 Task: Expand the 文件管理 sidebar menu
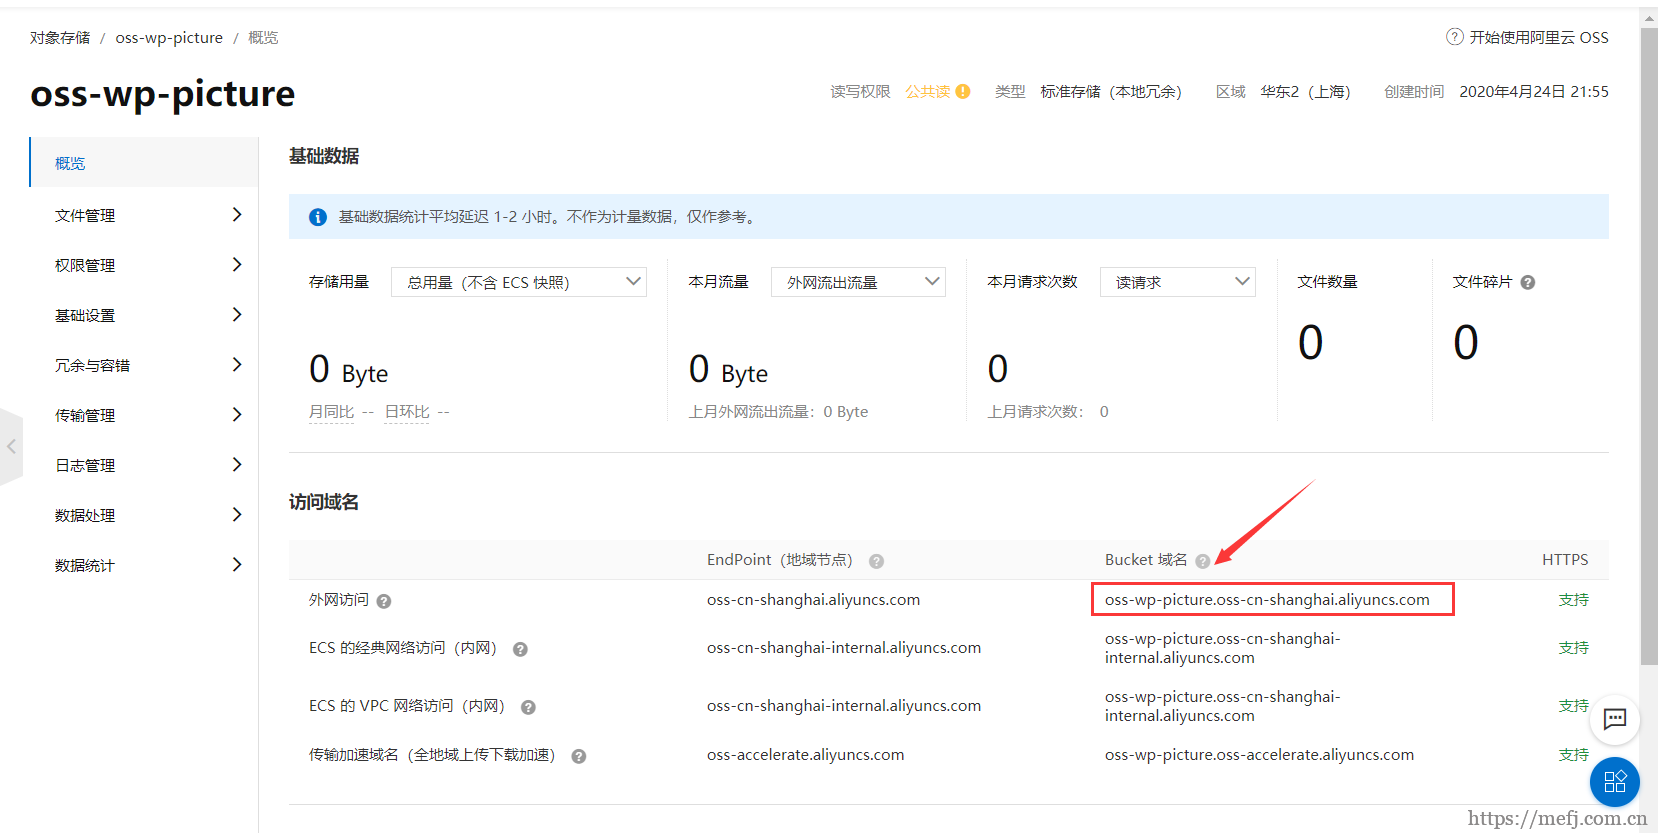coord(144,215)
